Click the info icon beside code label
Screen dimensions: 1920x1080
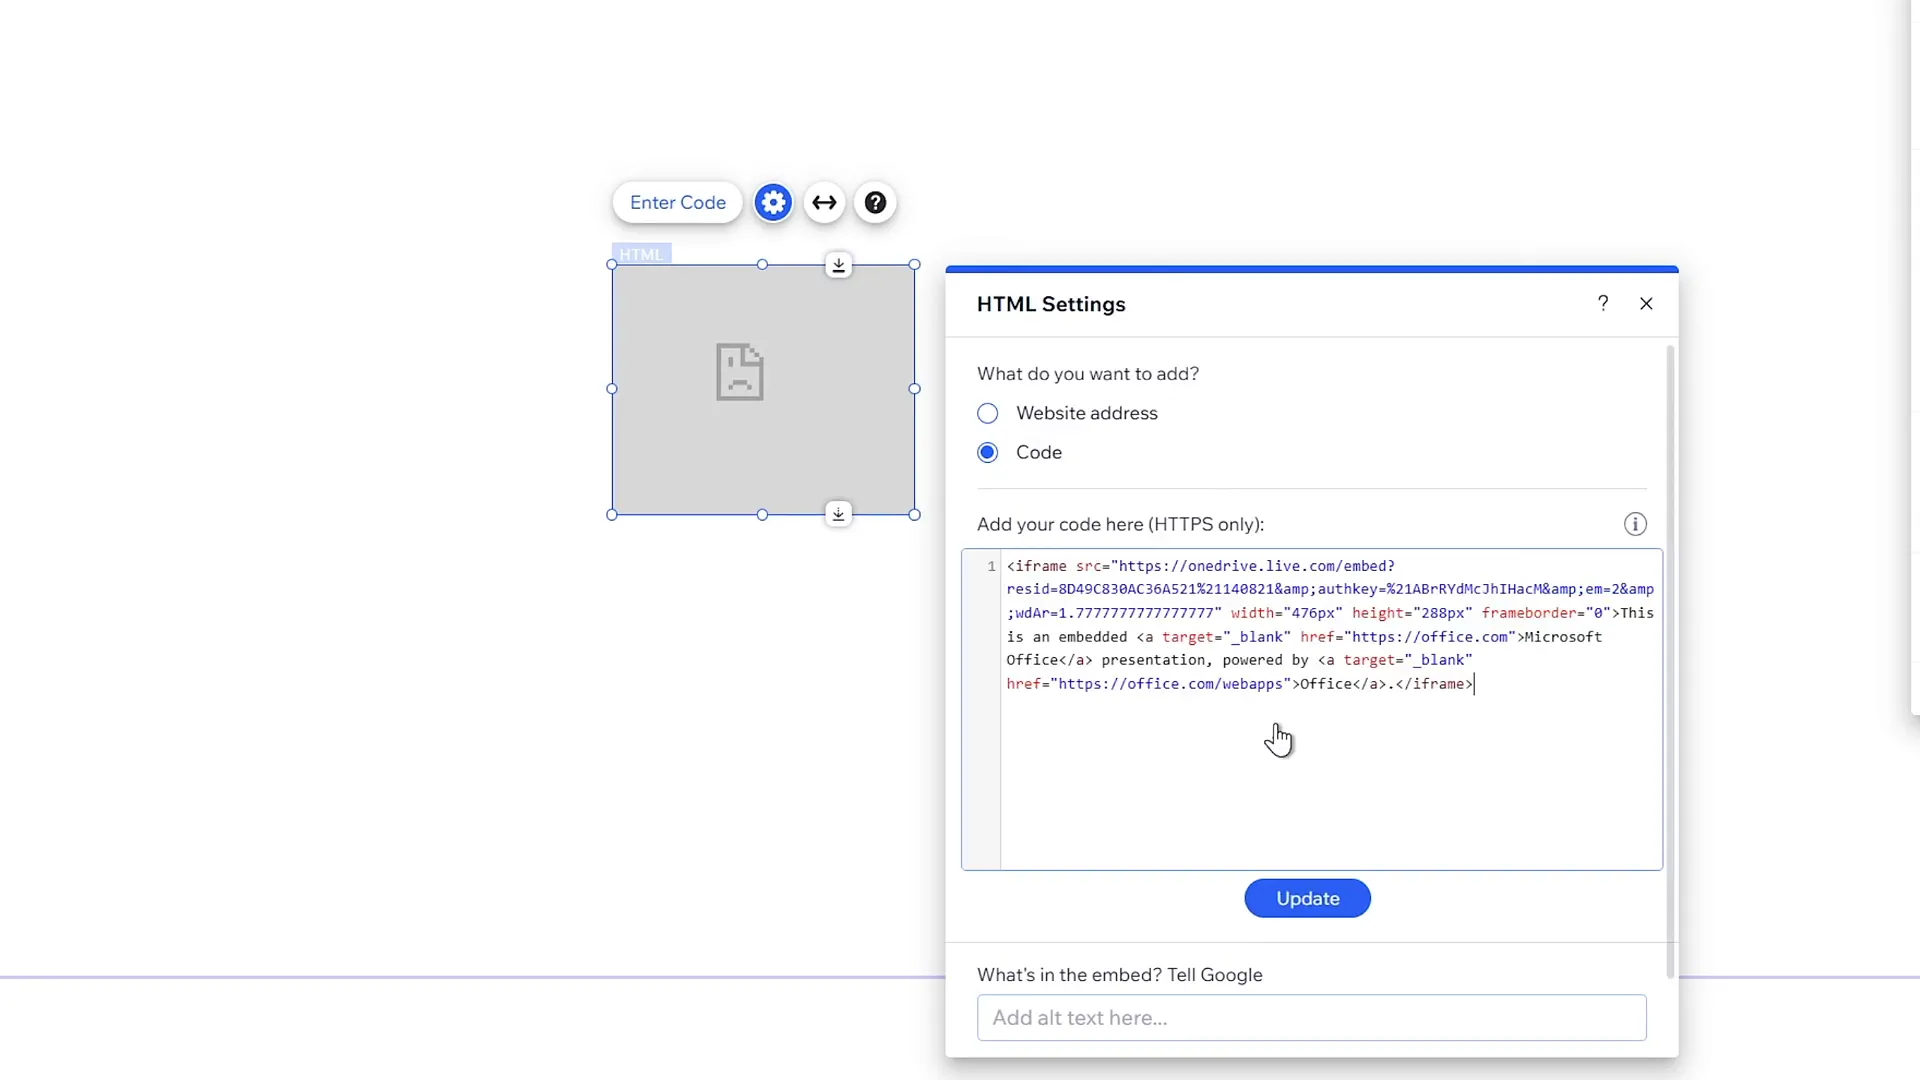(x=1635, y=524)
